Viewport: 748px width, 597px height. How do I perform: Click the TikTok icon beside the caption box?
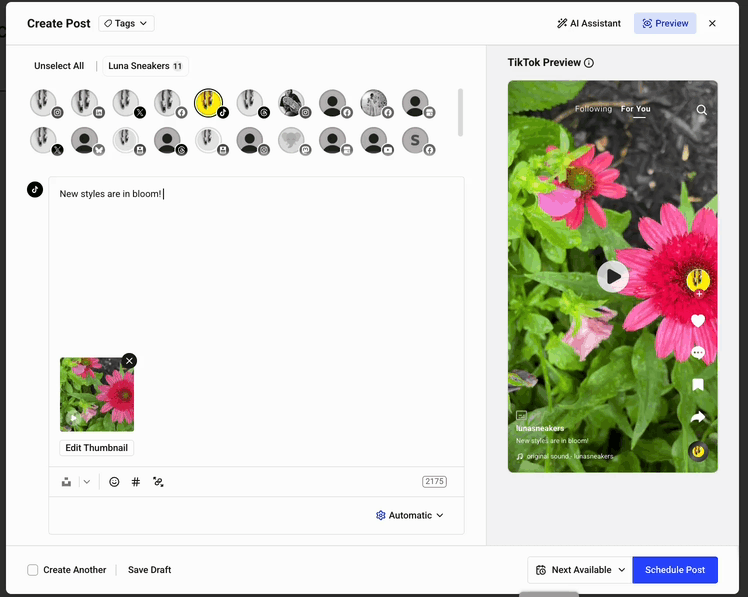(35, 189)
